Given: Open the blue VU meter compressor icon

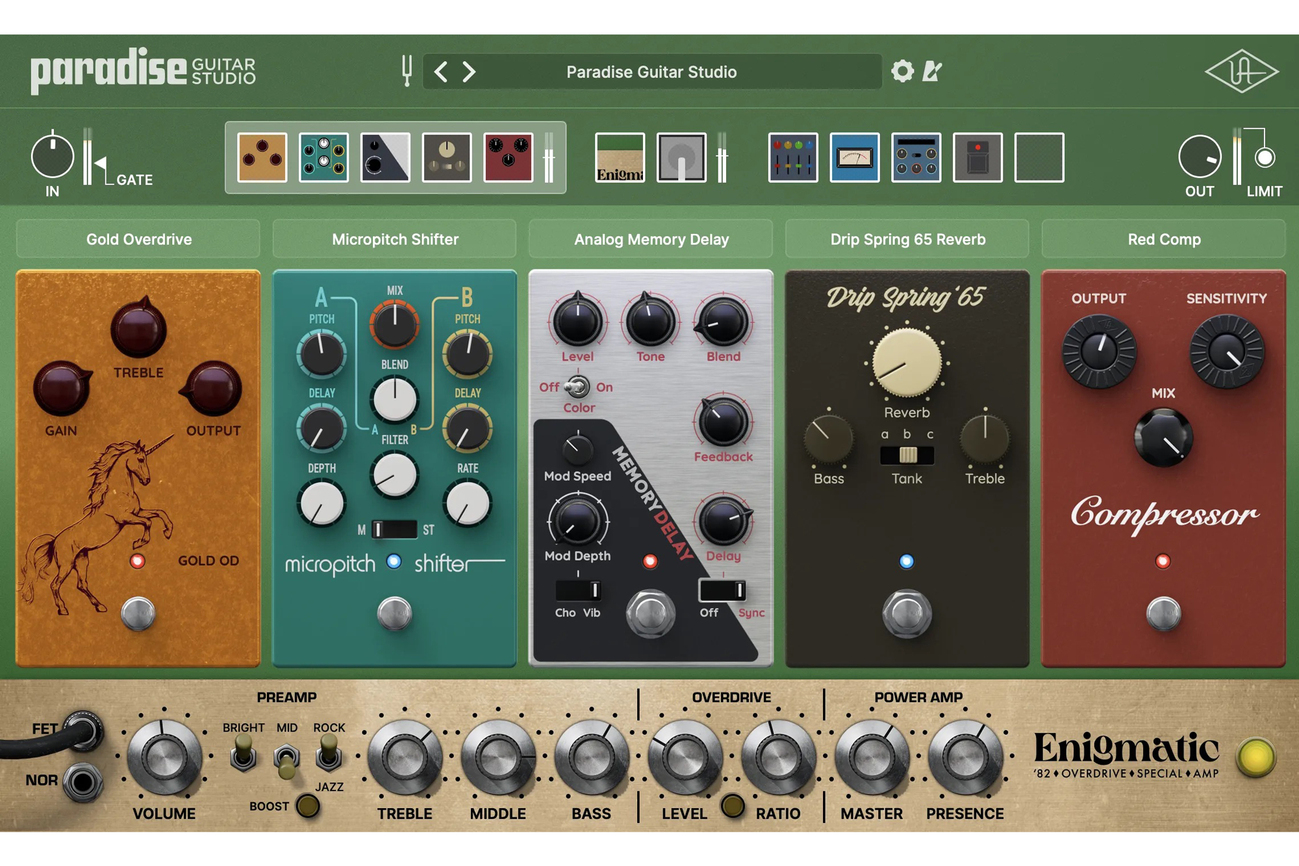Looking at the screenshot, I should click(855, 157).
